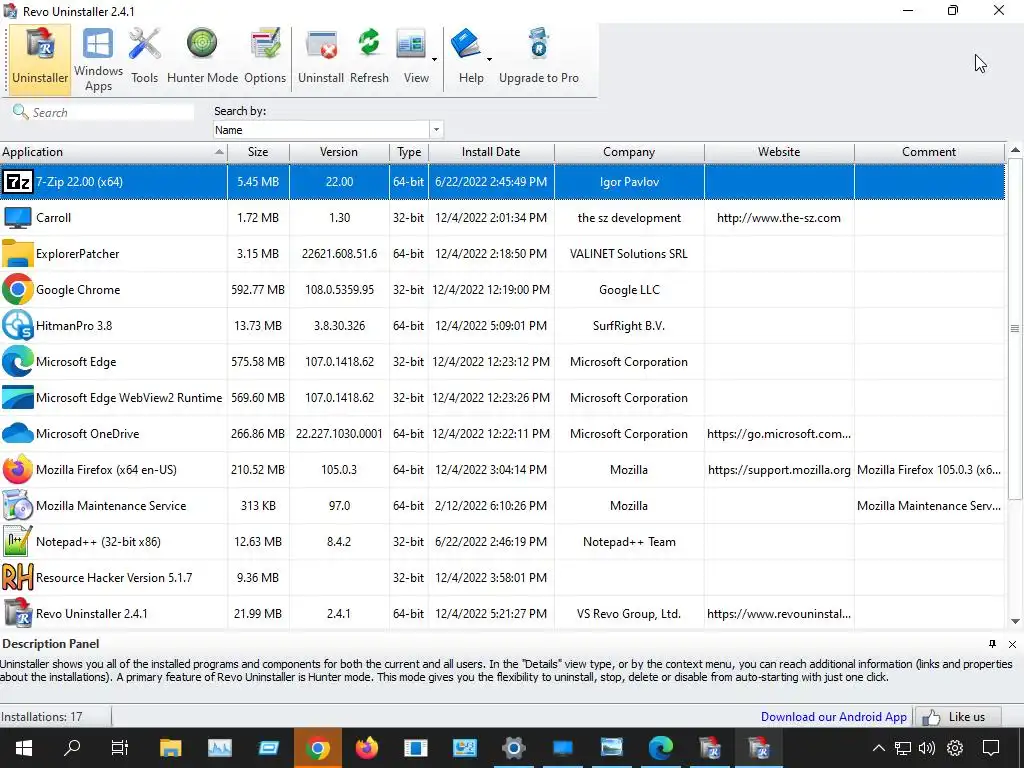The image size is (1024, 768).
Task: Open taskbar search magnifier
Action: pos(72,748)
